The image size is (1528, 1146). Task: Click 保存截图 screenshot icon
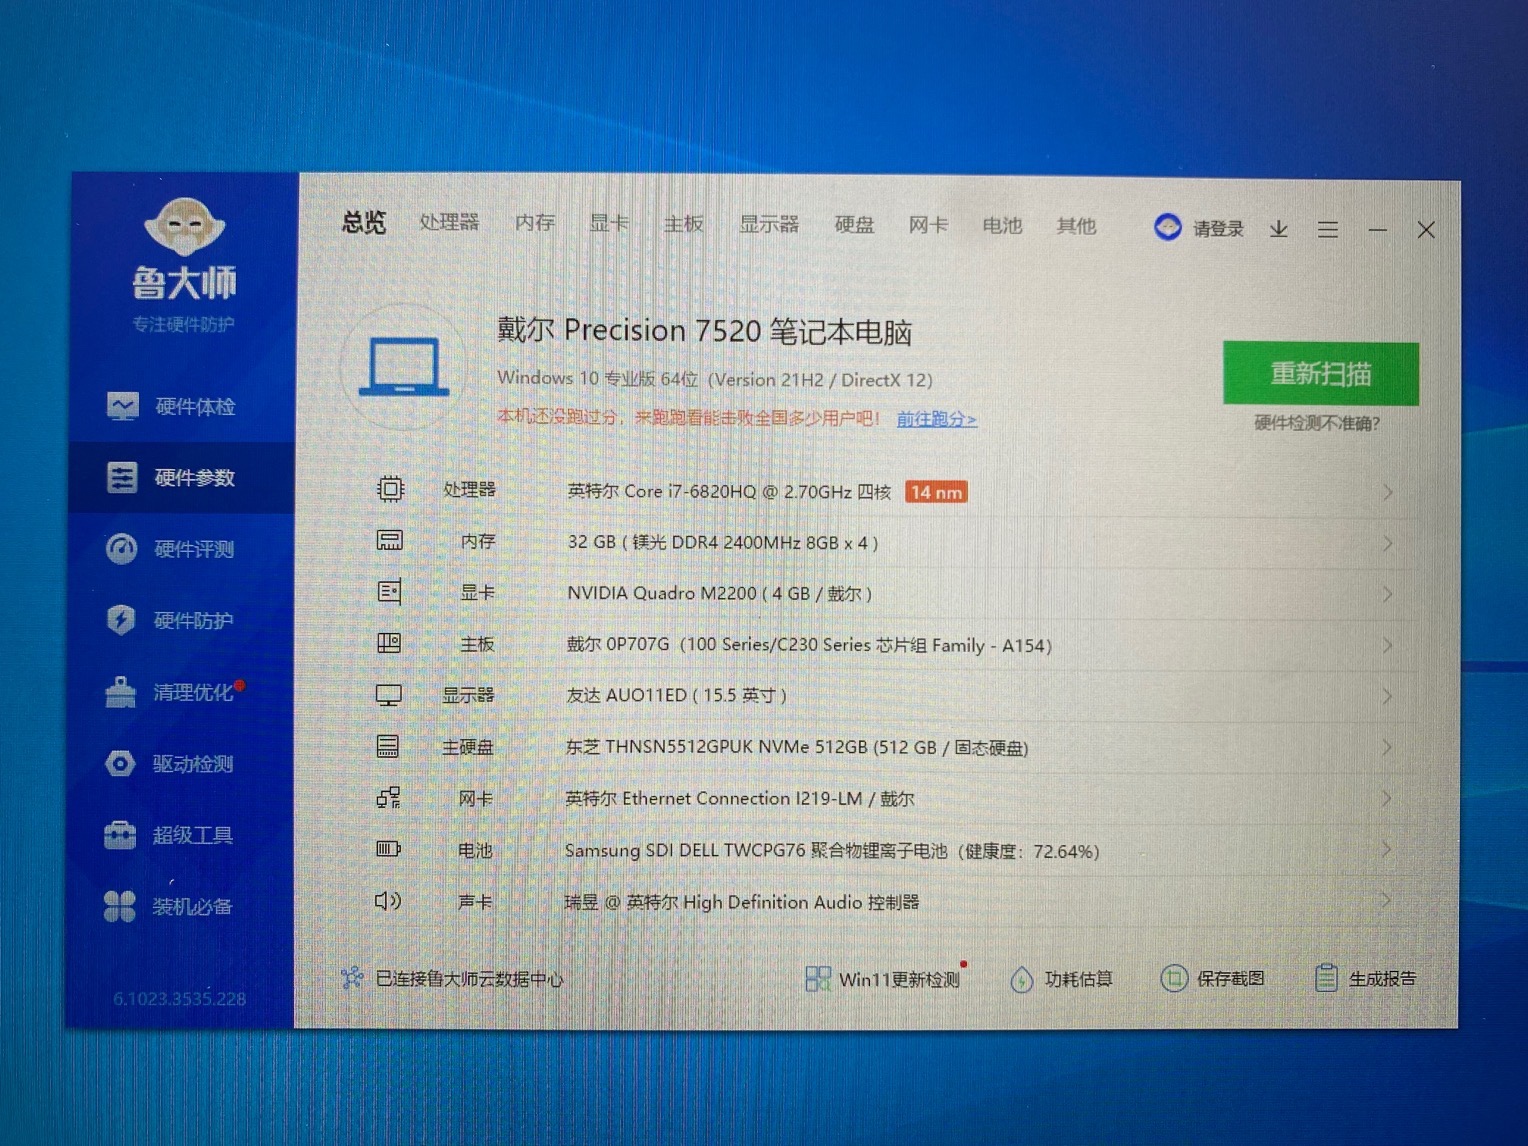click(x=1174, y=978)
